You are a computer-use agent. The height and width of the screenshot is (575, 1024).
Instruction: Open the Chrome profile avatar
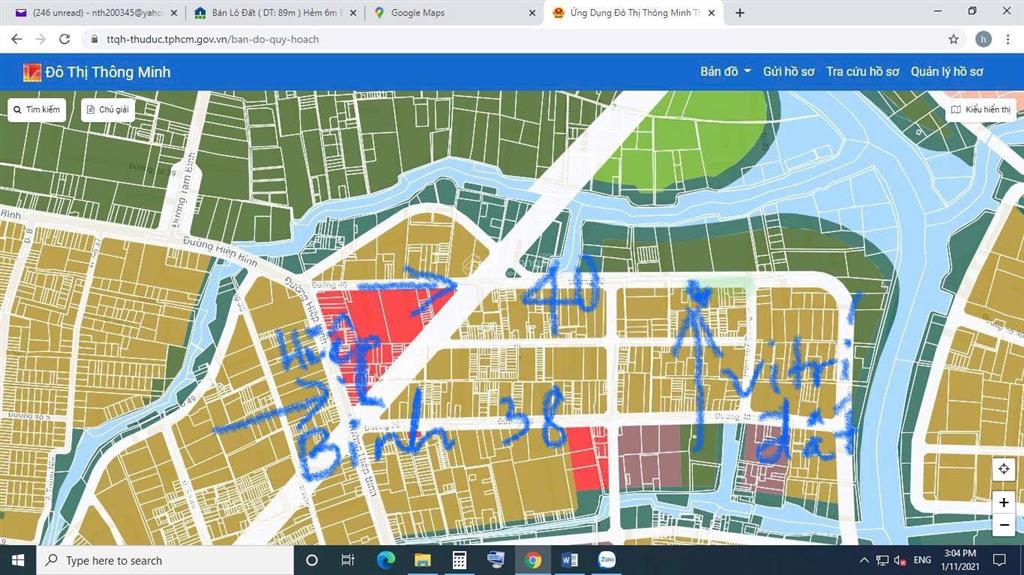(x=983, y=39)
